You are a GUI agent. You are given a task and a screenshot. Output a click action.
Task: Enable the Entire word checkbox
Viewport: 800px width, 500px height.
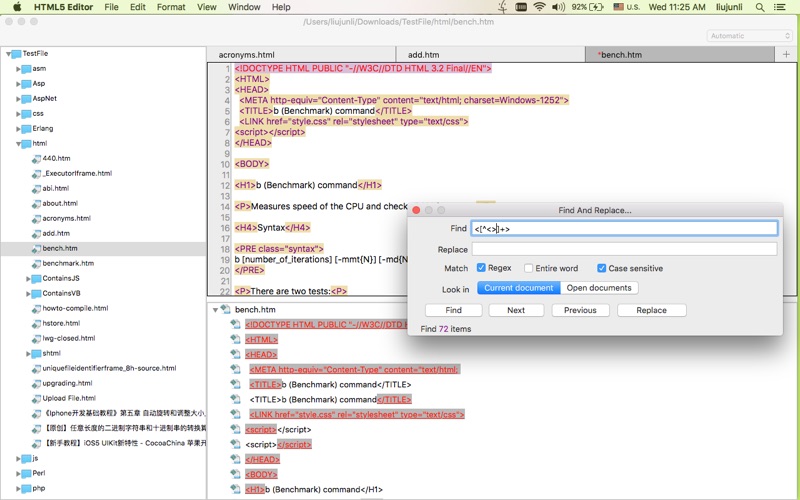(529, 268)
